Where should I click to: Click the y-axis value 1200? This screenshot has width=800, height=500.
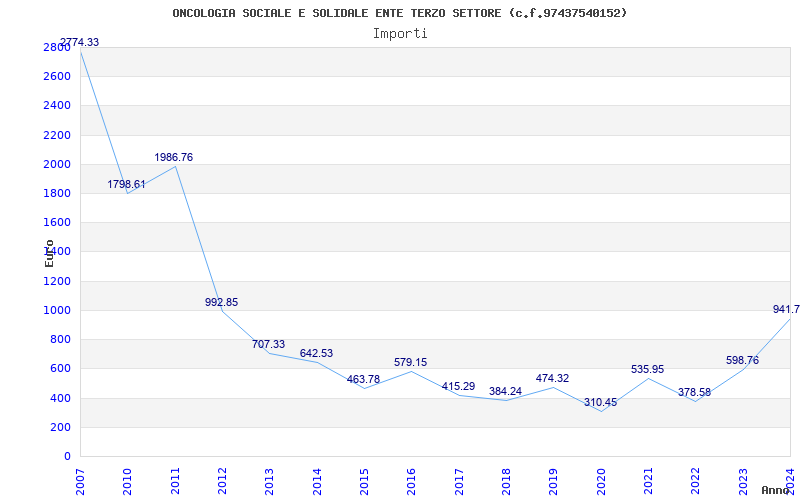57,281
